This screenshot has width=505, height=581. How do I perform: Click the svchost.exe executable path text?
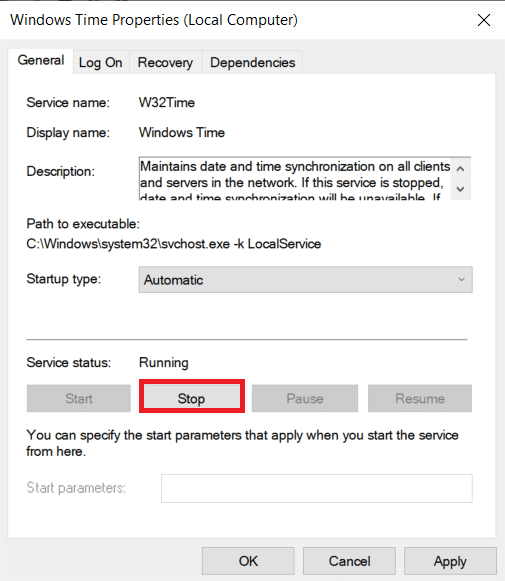click(x=173, y=244)
